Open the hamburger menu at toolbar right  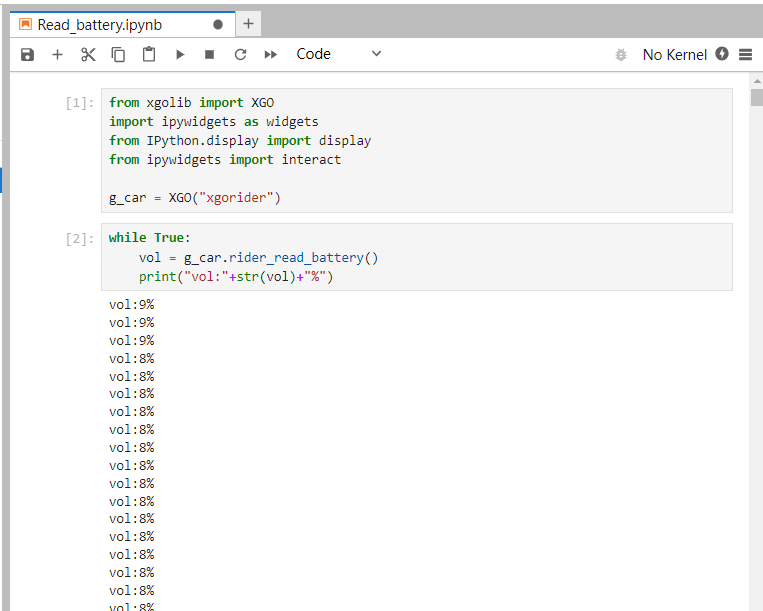click(745, 54)
